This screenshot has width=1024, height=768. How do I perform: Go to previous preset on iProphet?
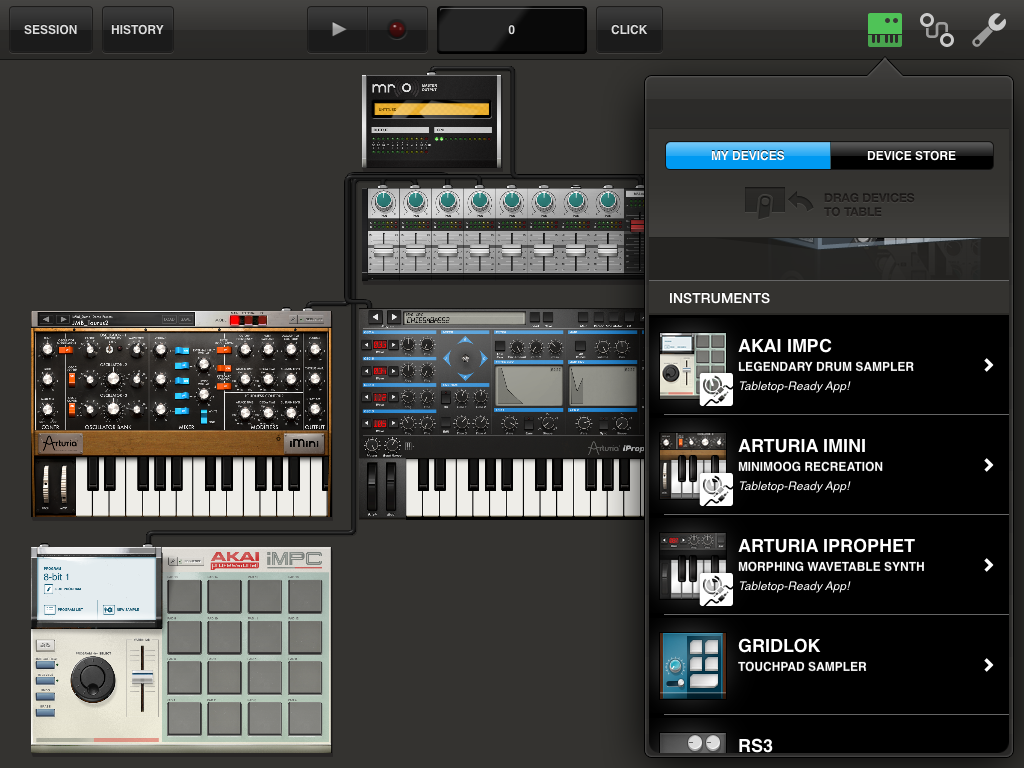coord(376,317)
